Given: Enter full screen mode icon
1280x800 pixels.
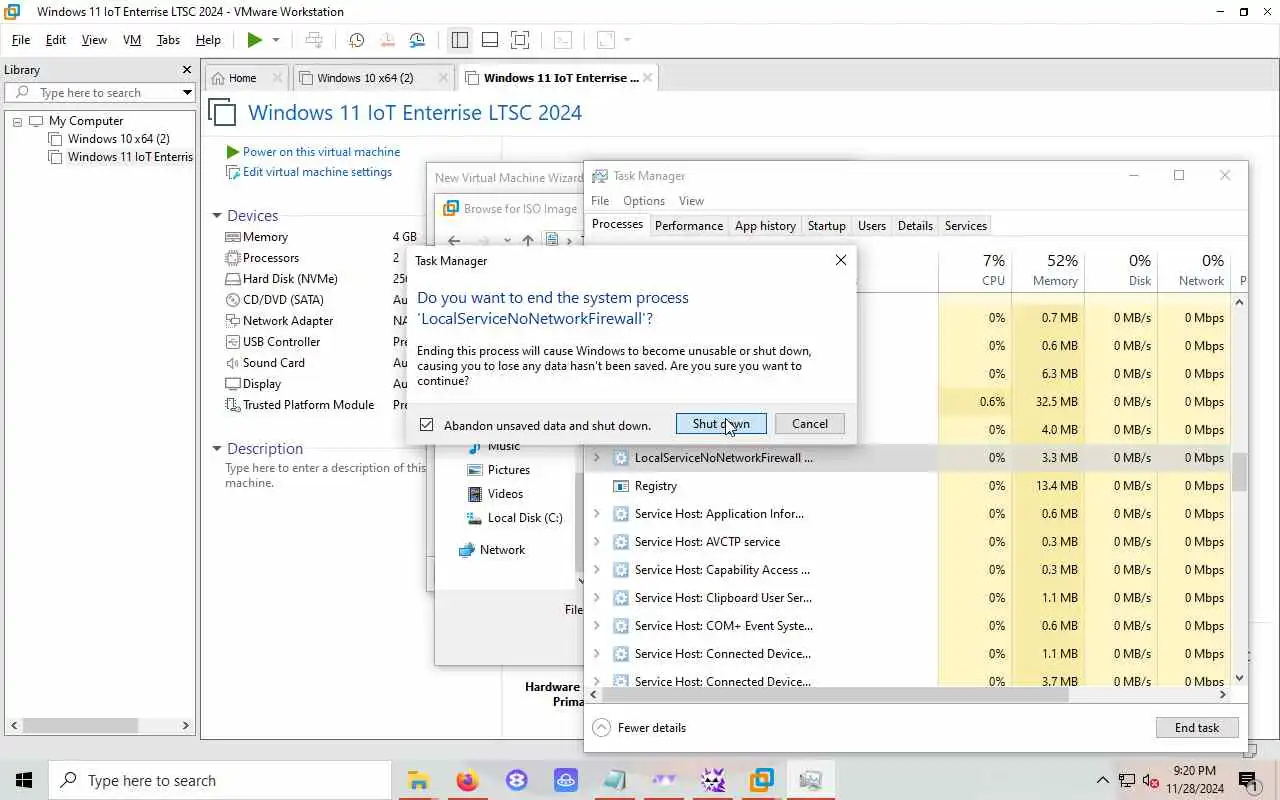Looking at the screenshot, I should (x=520, y=40).
